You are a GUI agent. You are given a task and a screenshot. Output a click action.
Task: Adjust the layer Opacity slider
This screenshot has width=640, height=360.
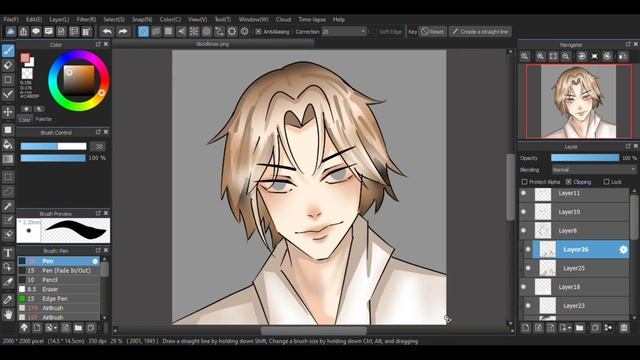[x=585, y=158]
